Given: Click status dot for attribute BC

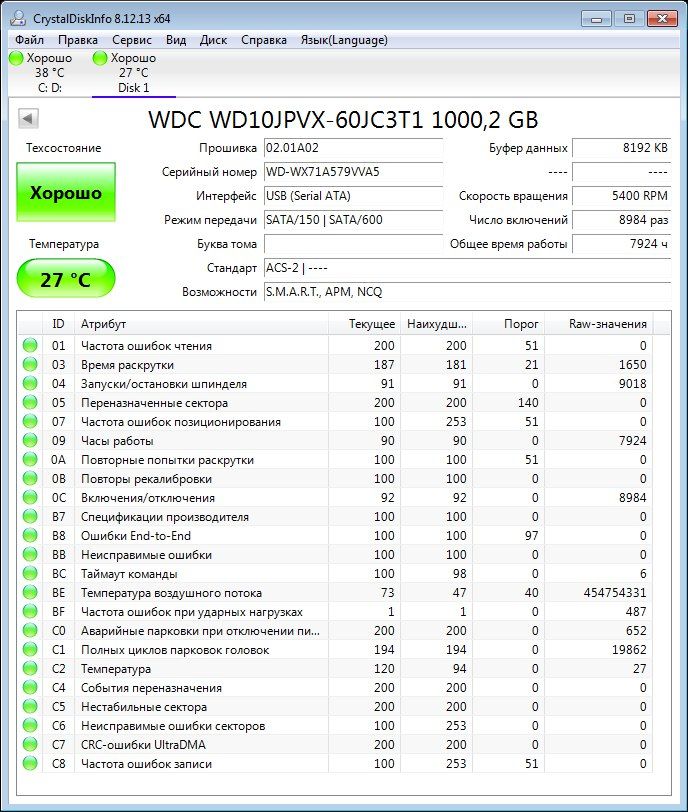Looking at the screenshot, I should click(x=30, y=573).
